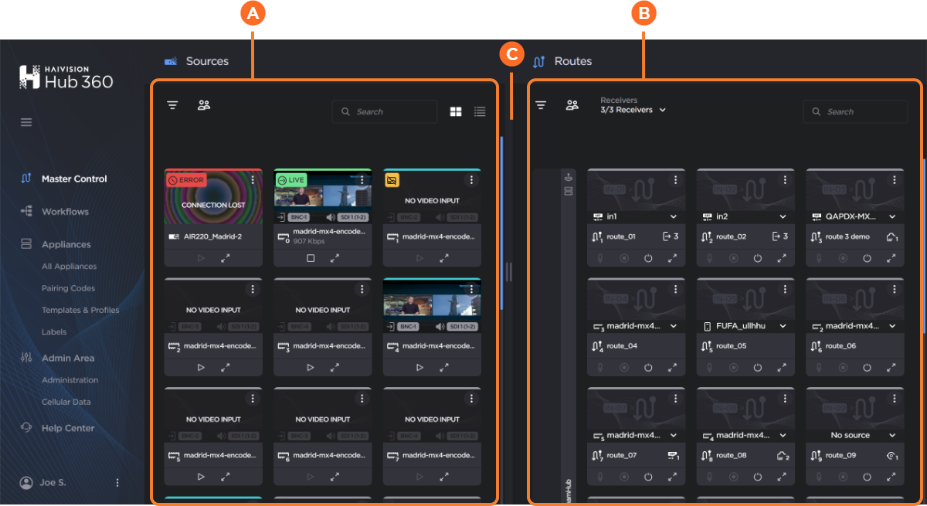Switch Sources to list view

coord(480,112)
